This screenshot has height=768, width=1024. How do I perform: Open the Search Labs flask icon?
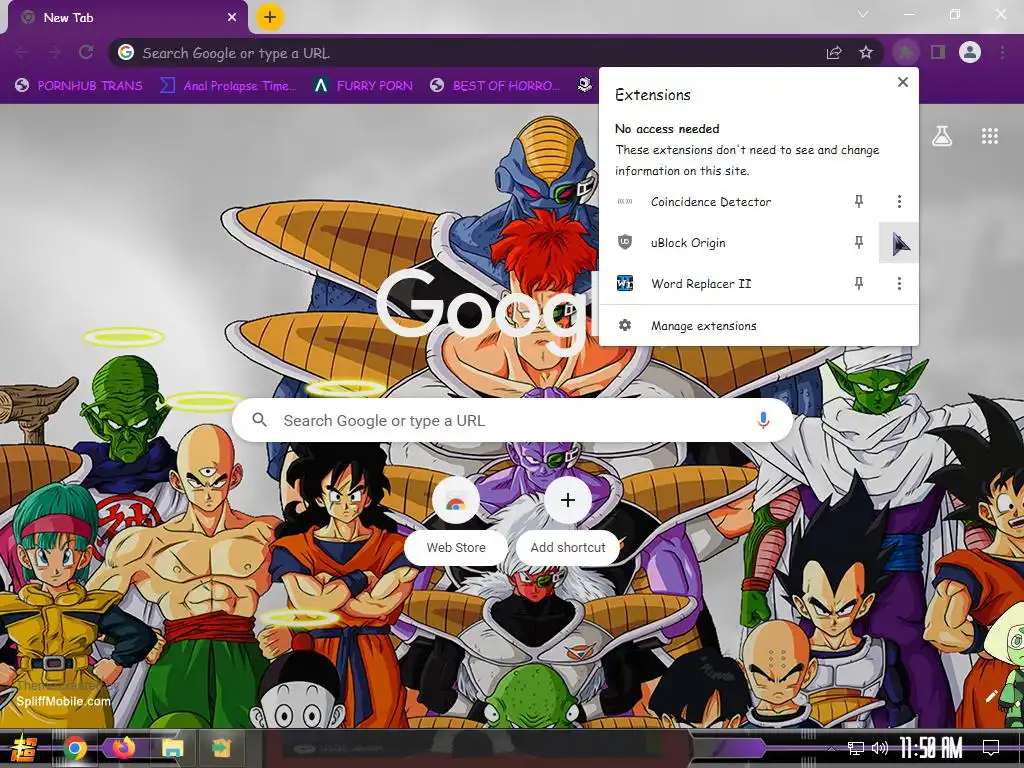pyautogui.click(x=942, y=136)
